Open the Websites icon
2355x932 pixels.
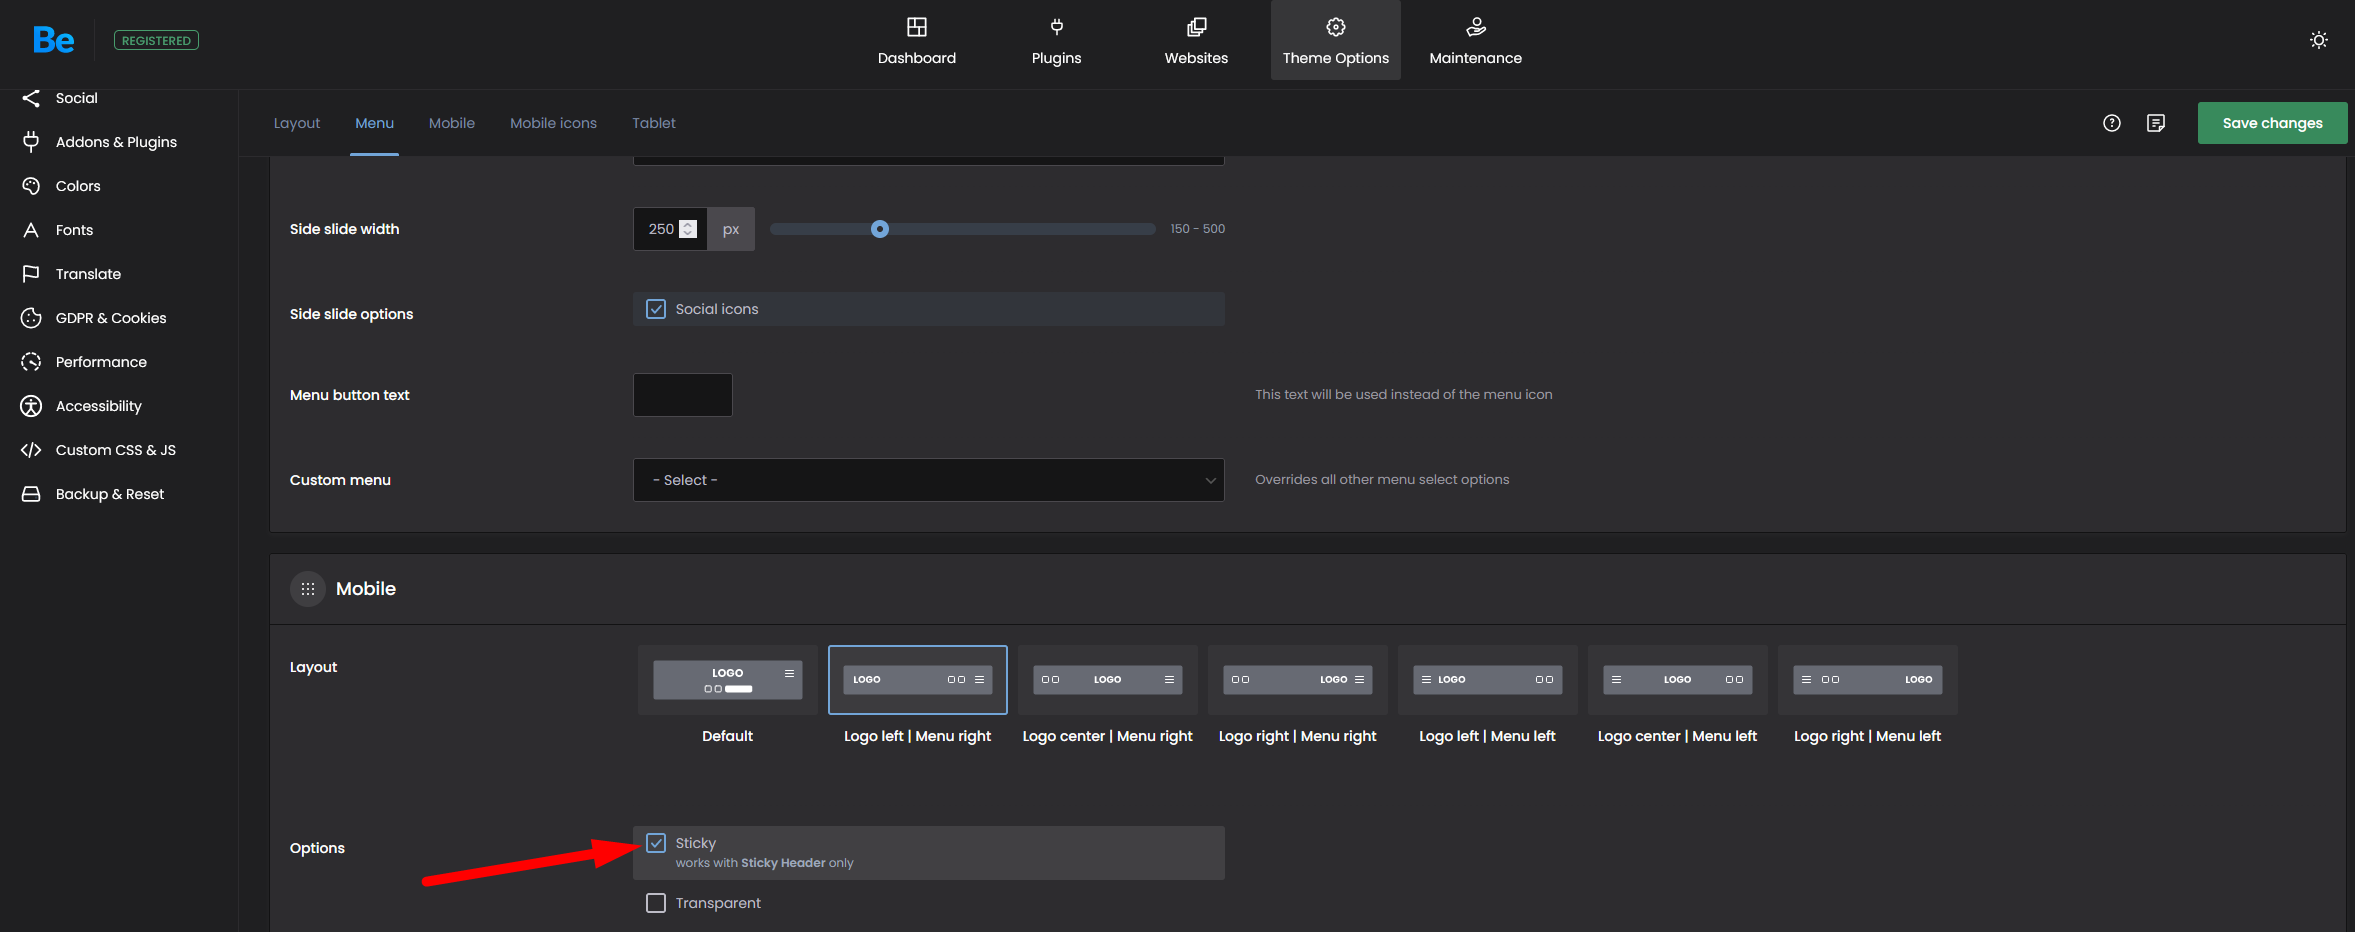(x=1197, y=27)
